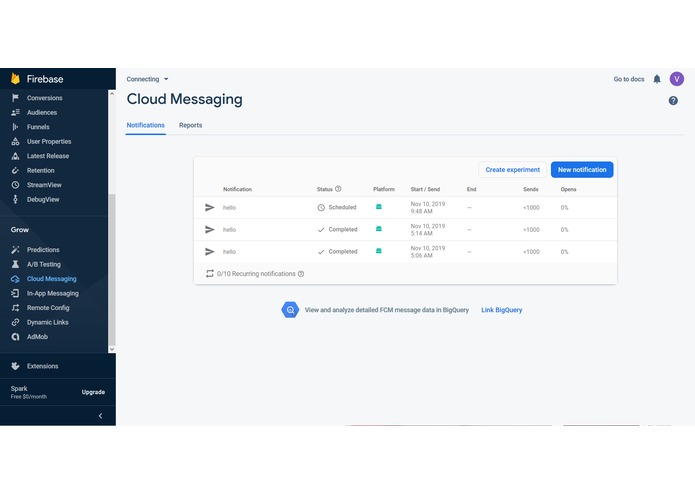Open Remote Config menu item
Screen dimensions: 695x494
(48, 307)
